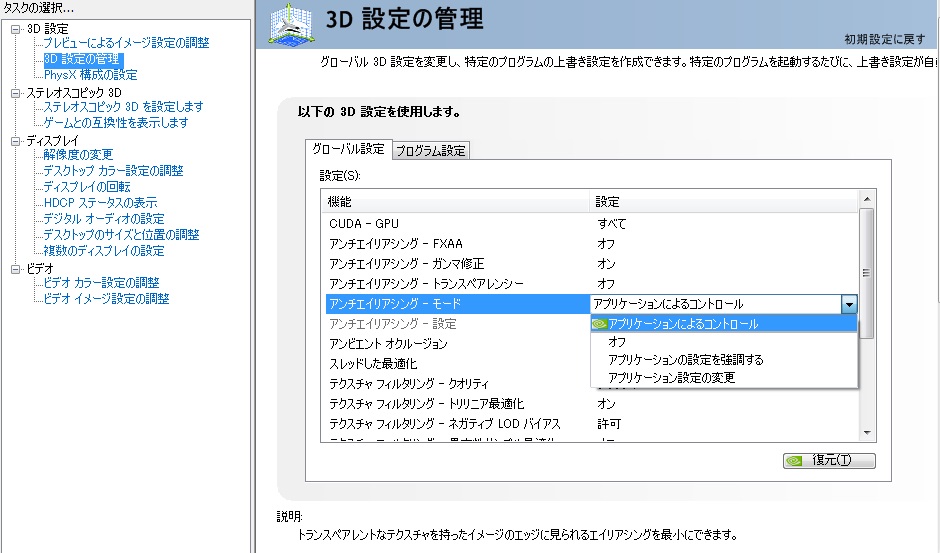The height and width of the screenshot is (553, 940).
Task: Click オン value in ガンマ修正 row
Action: pos(606,264)
